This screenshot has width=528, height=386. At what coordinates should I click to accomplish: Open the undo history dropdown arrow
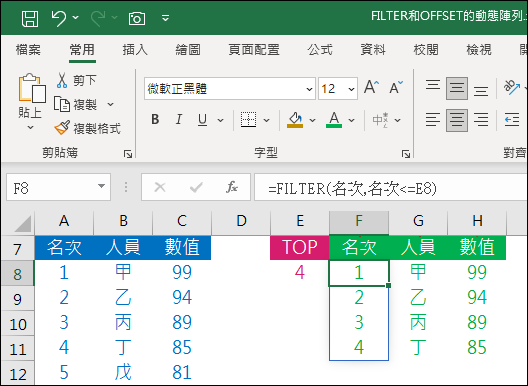point(76,17)
